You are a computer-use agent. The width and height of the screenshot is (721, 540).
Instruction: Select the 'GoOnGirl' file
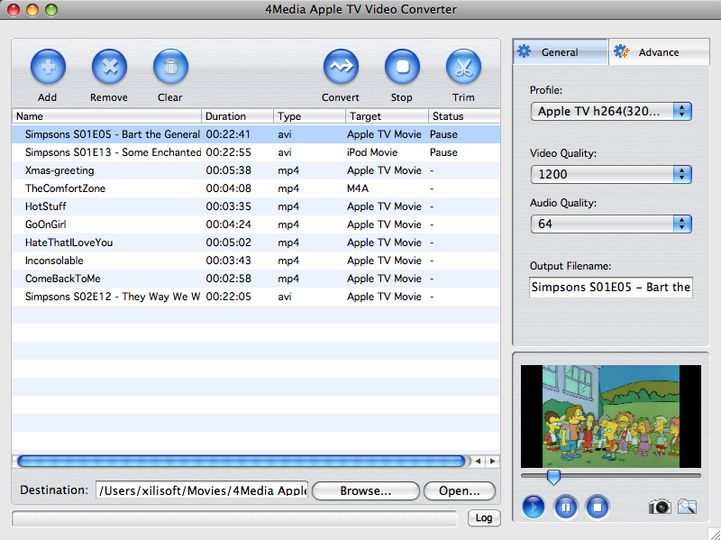(256, 224)
